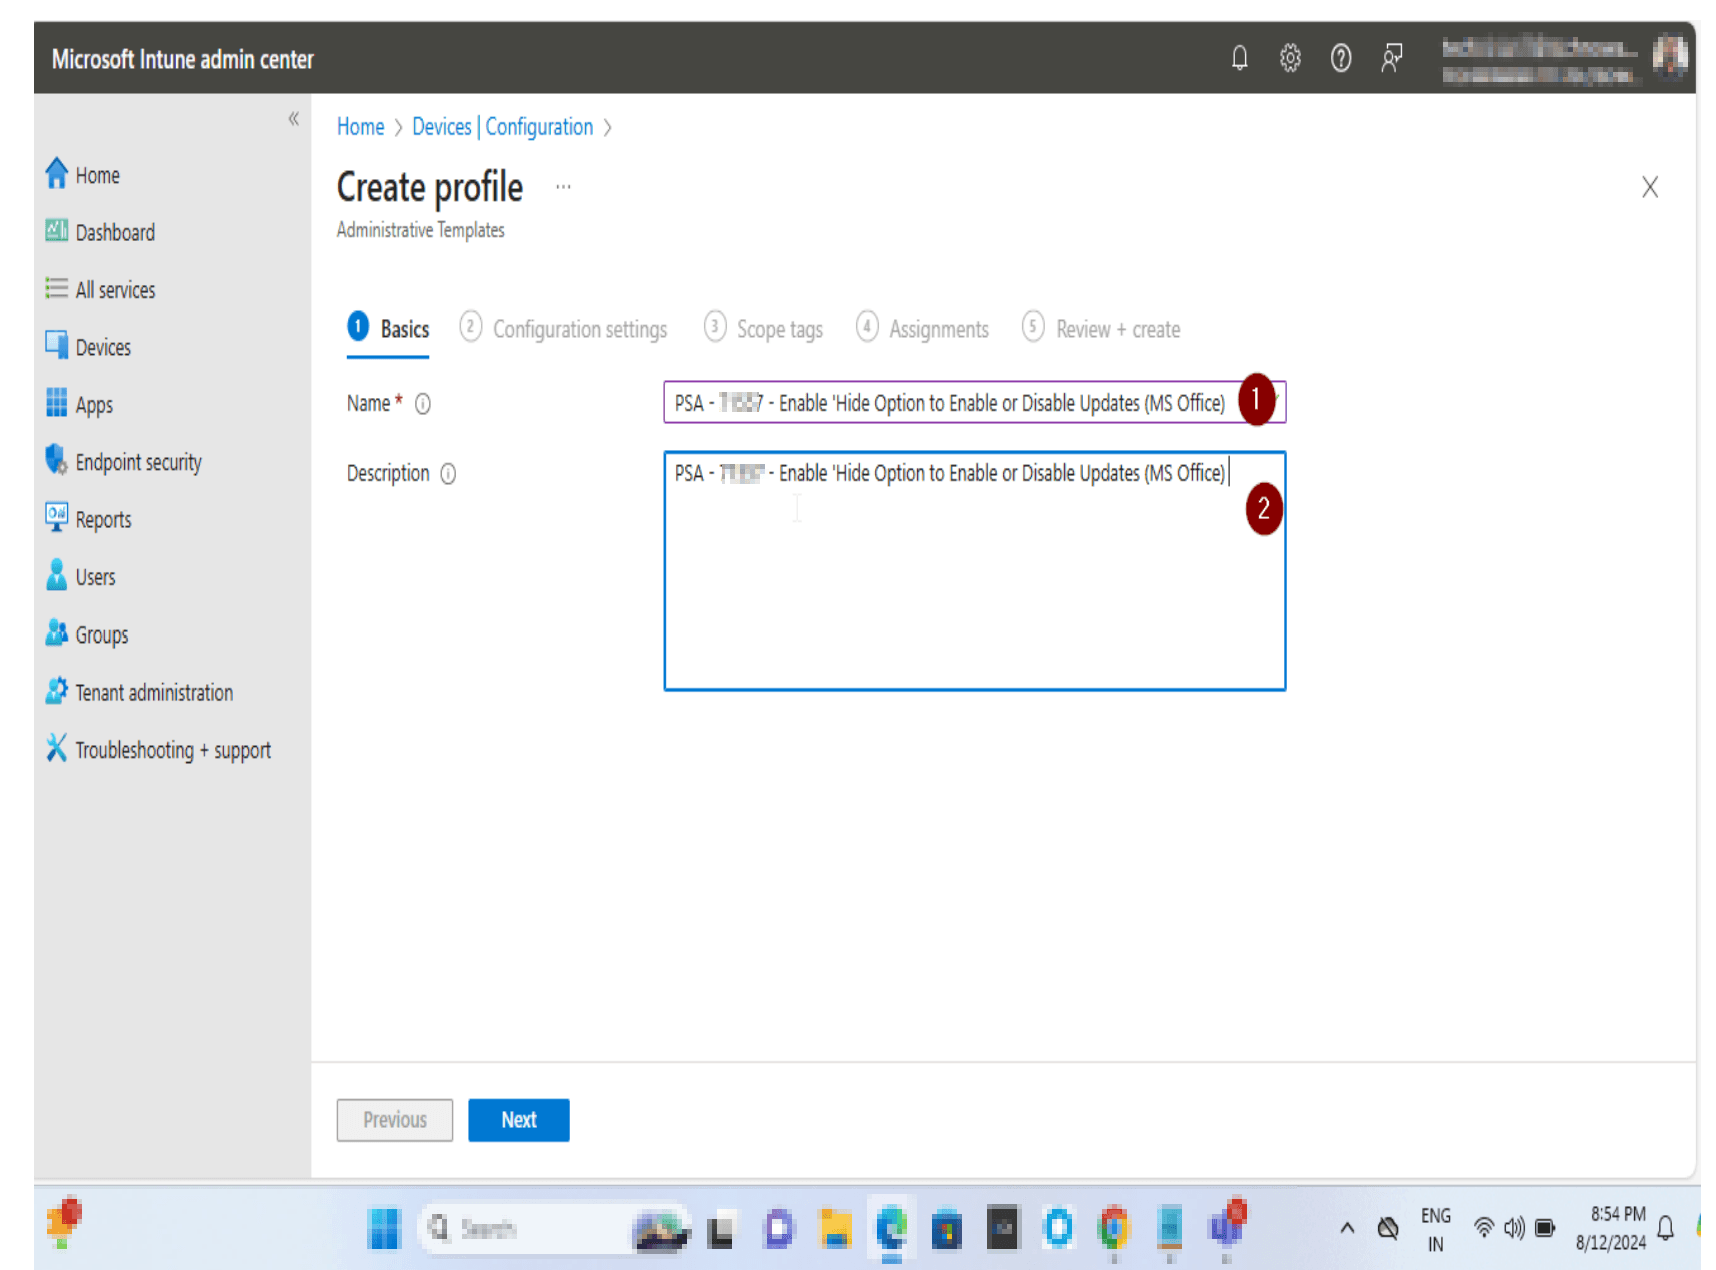Switch to Configuration settings step
Viewport: 1716px width, 1270px height.
[564, 329]
